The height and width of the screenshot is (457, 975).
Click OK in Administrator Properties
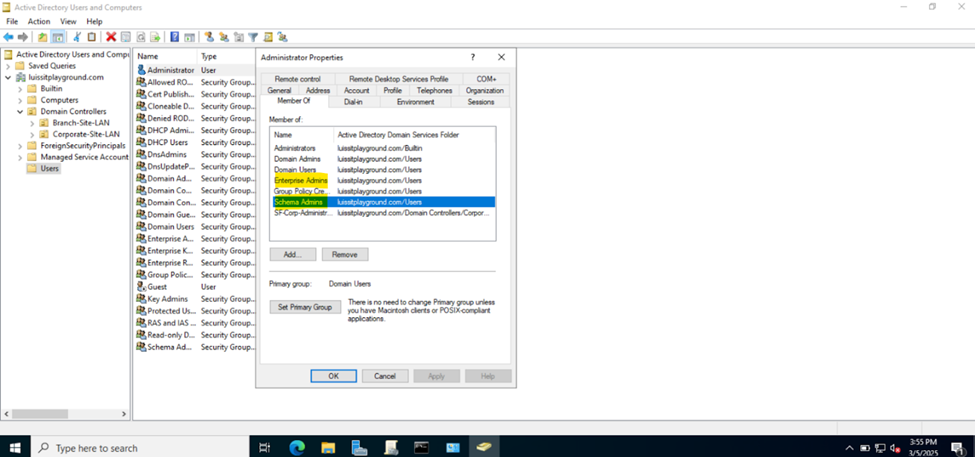[333, 376]
